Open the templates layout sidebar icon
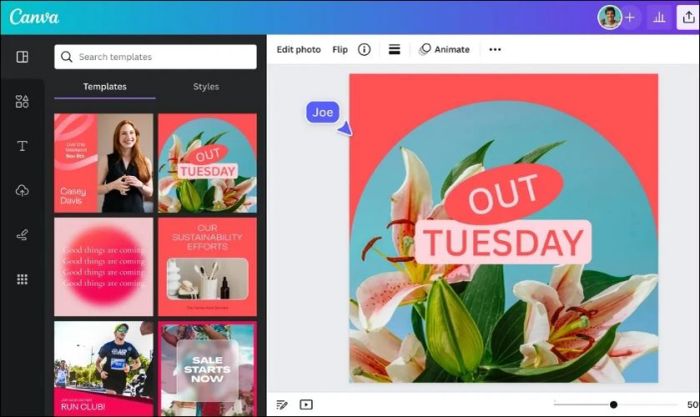The image size is (700, 417). [x=22, y=57]
